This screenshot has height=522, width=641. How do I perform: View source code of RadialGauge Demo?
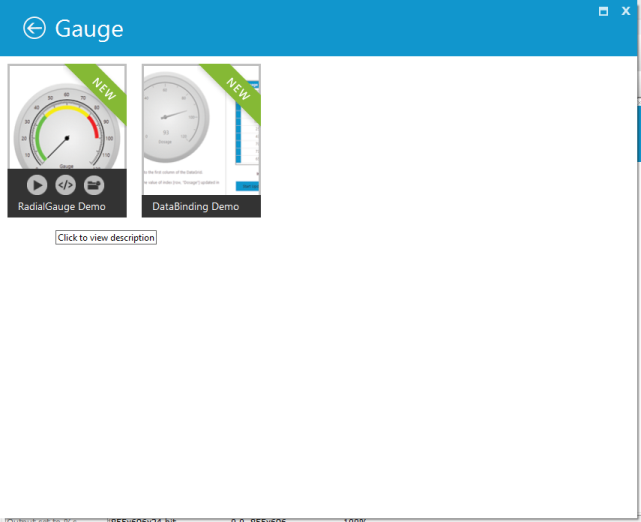65,185
